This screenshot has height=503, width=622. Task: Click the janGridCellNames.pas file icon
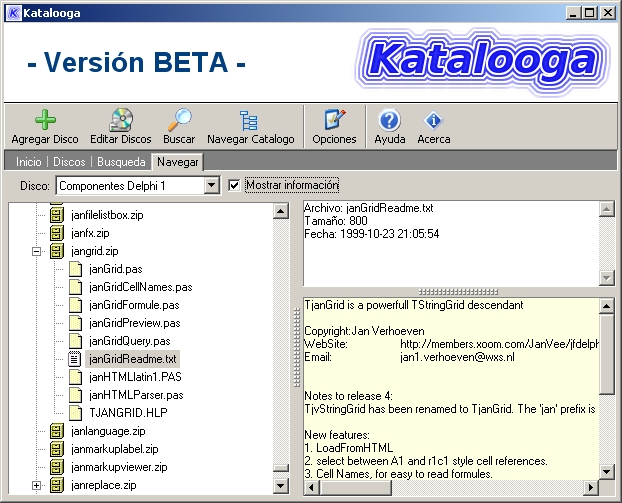point(75,287)
